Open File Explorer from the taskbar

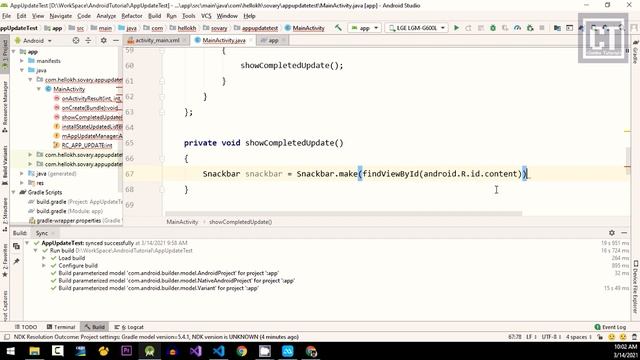[34, 351]
